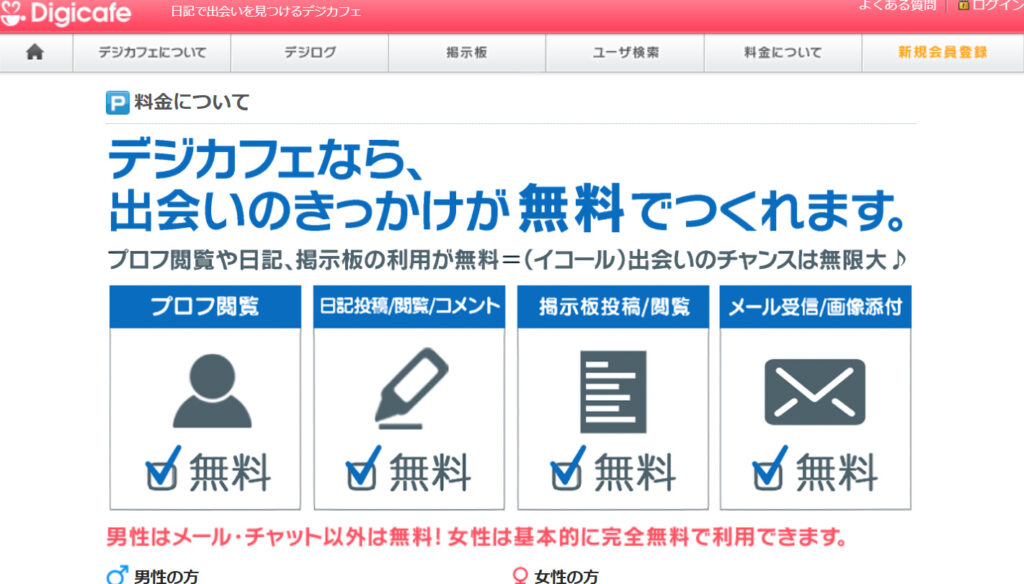
Task: Click the 新規会員登録 registration button
Action: pos(942,53)
